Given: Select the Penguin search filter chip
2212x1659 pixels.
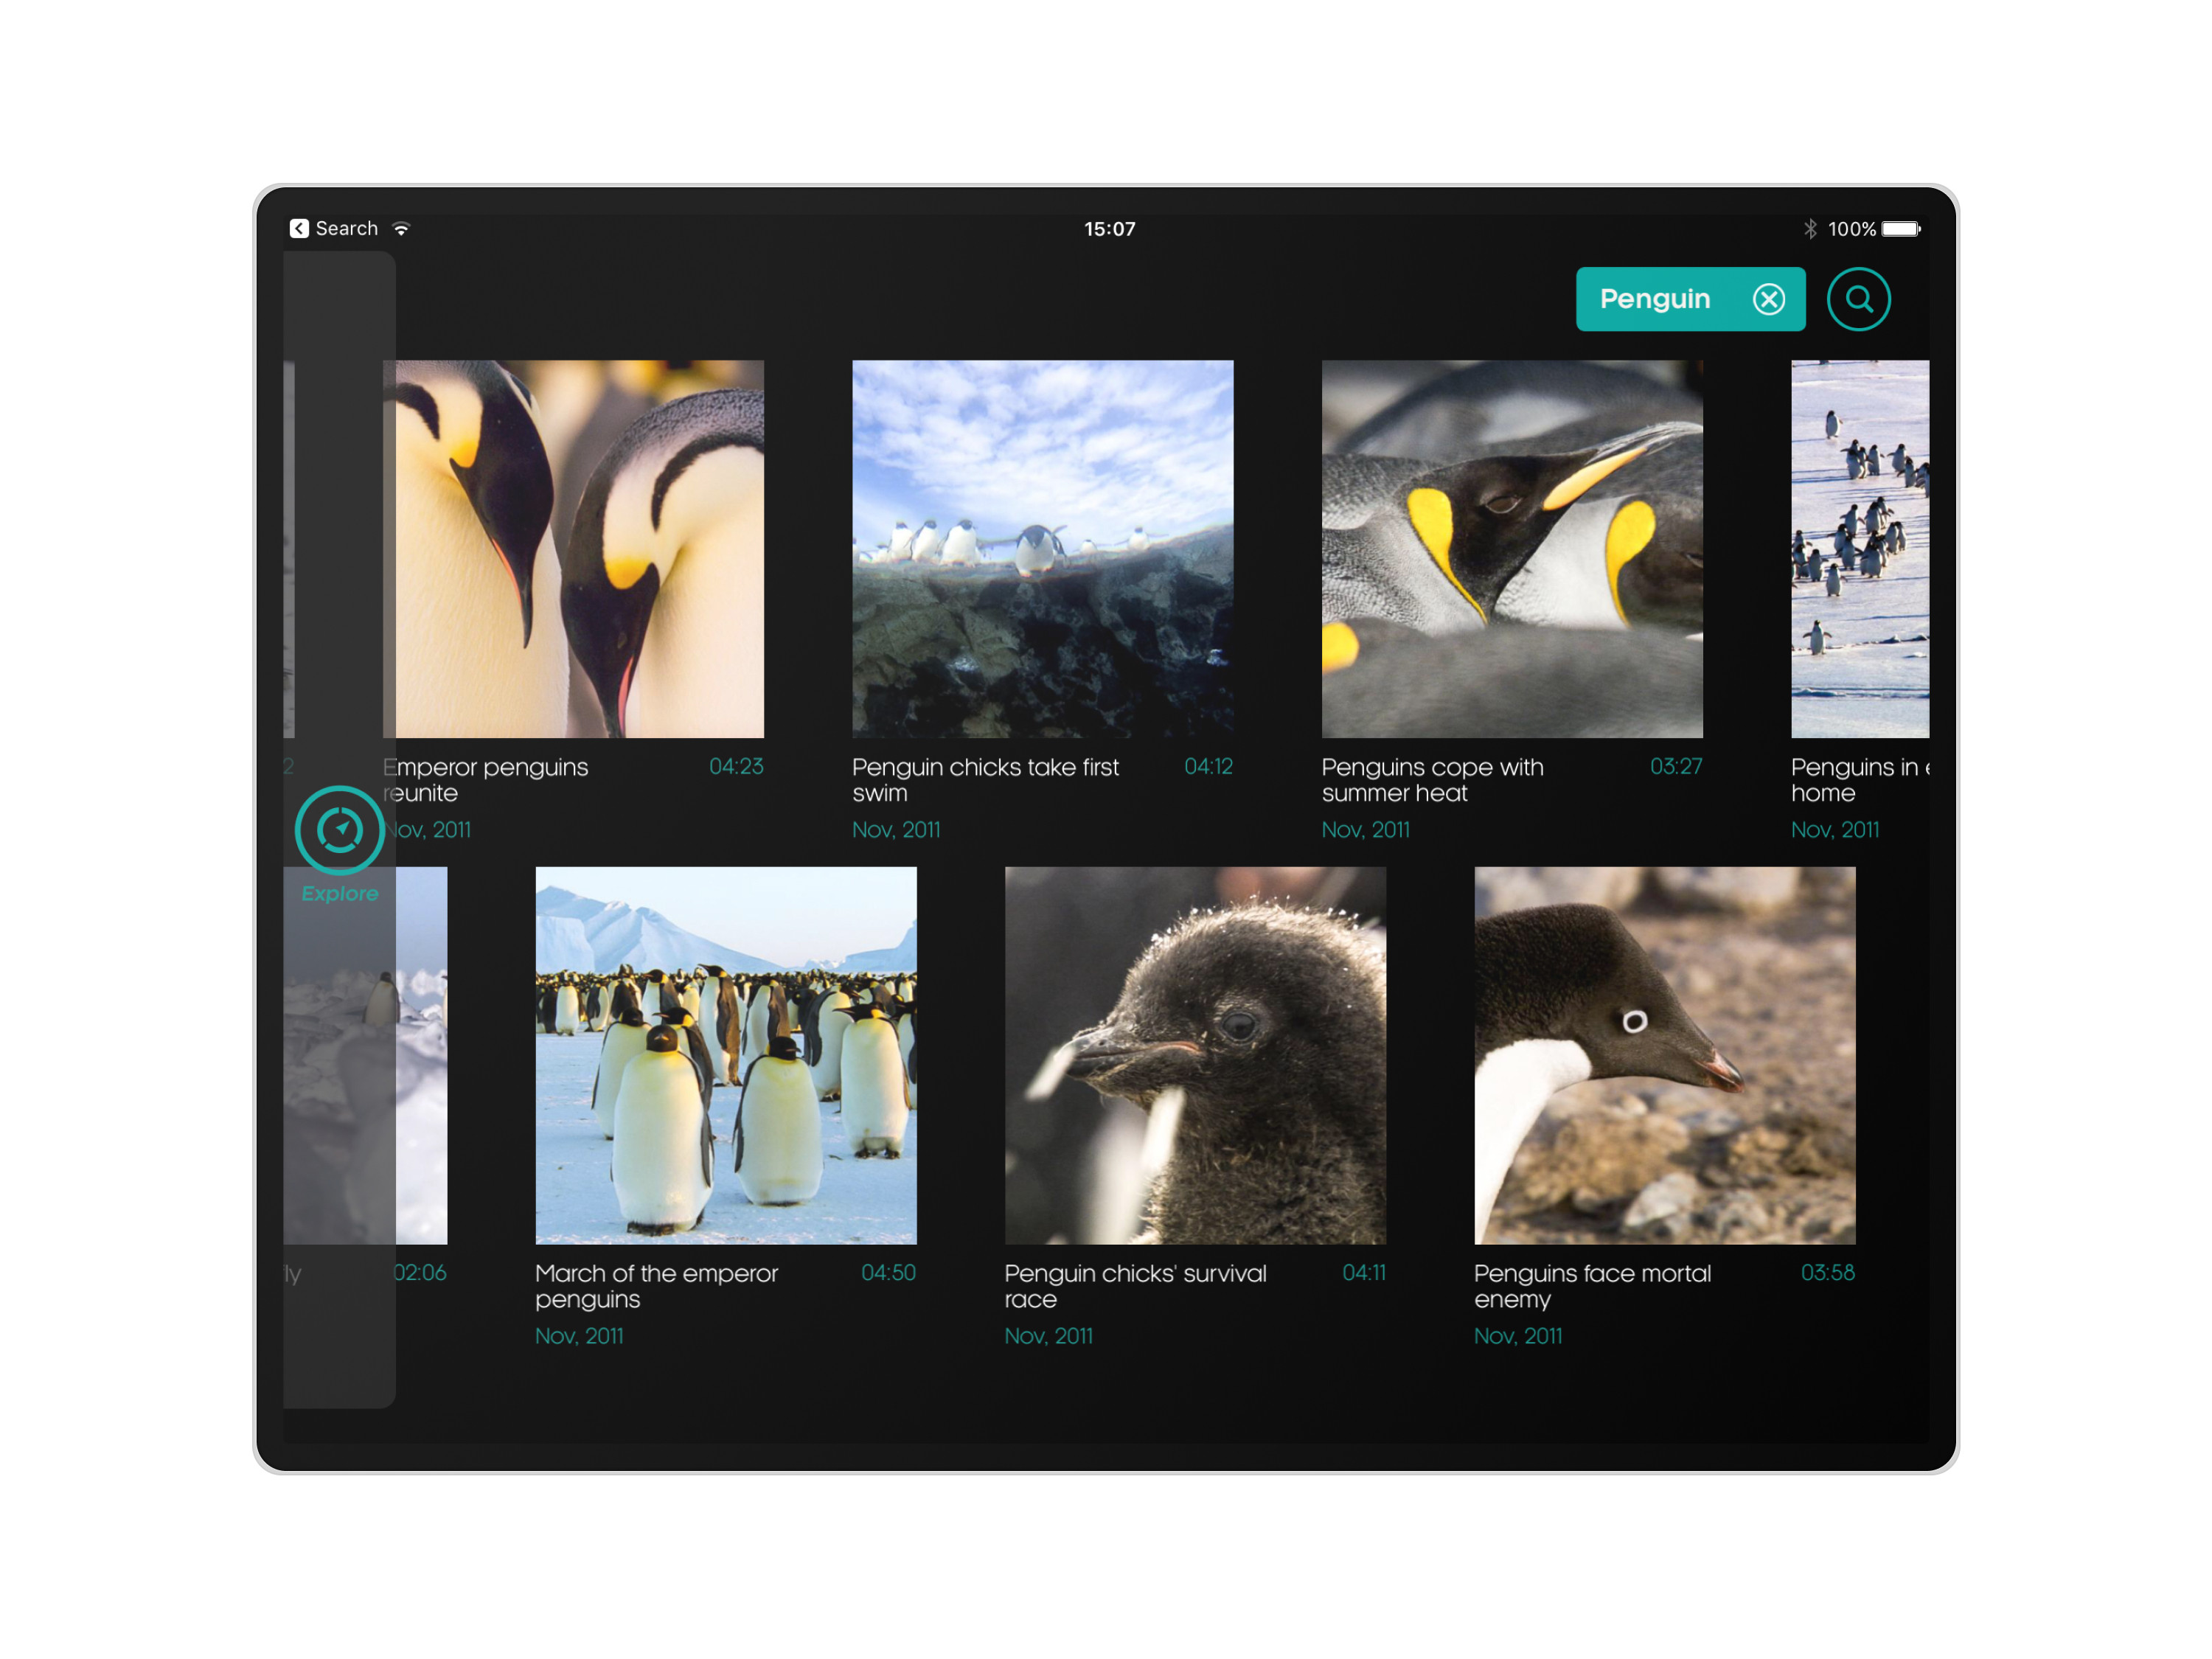Looking at the screenshot, I should coord(1655,299).
